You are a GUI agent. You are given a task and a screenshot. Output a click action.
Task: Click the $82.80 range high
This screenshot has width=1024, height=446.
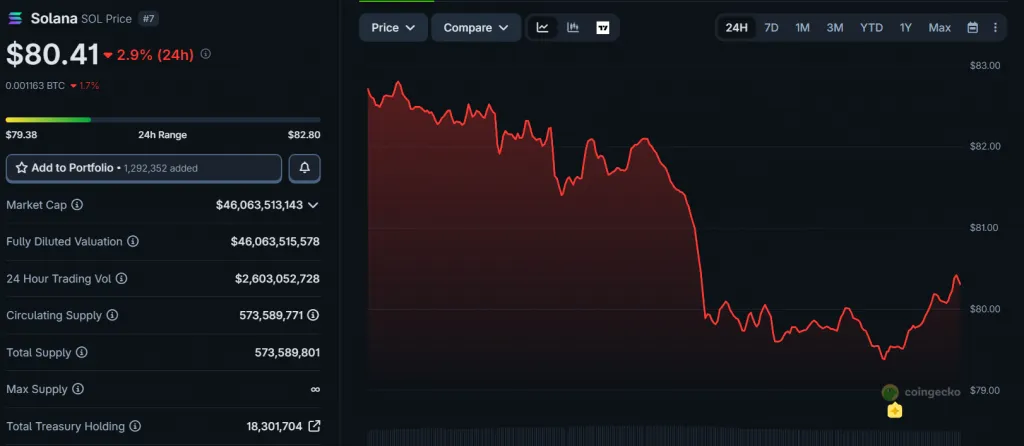[304, 135]
